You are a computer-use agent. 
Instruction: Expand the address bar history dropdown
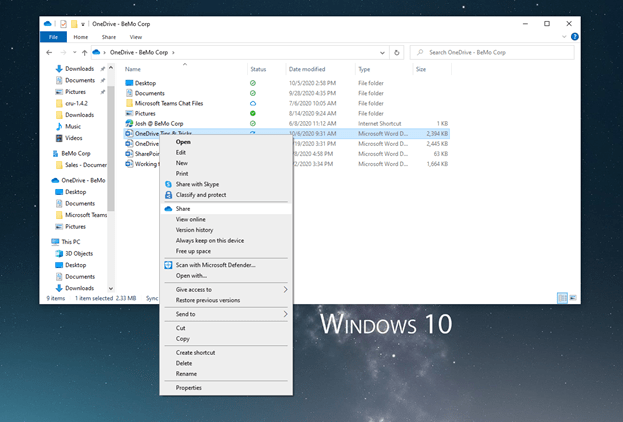pos(382,52)
